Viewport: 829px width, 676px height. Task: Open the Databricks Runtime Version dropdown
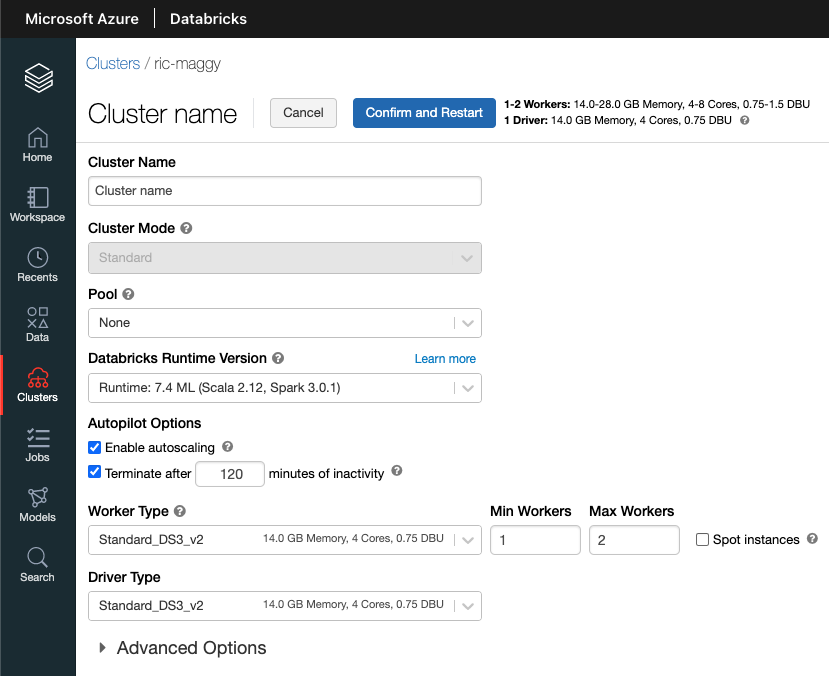(x=284, y=387)
